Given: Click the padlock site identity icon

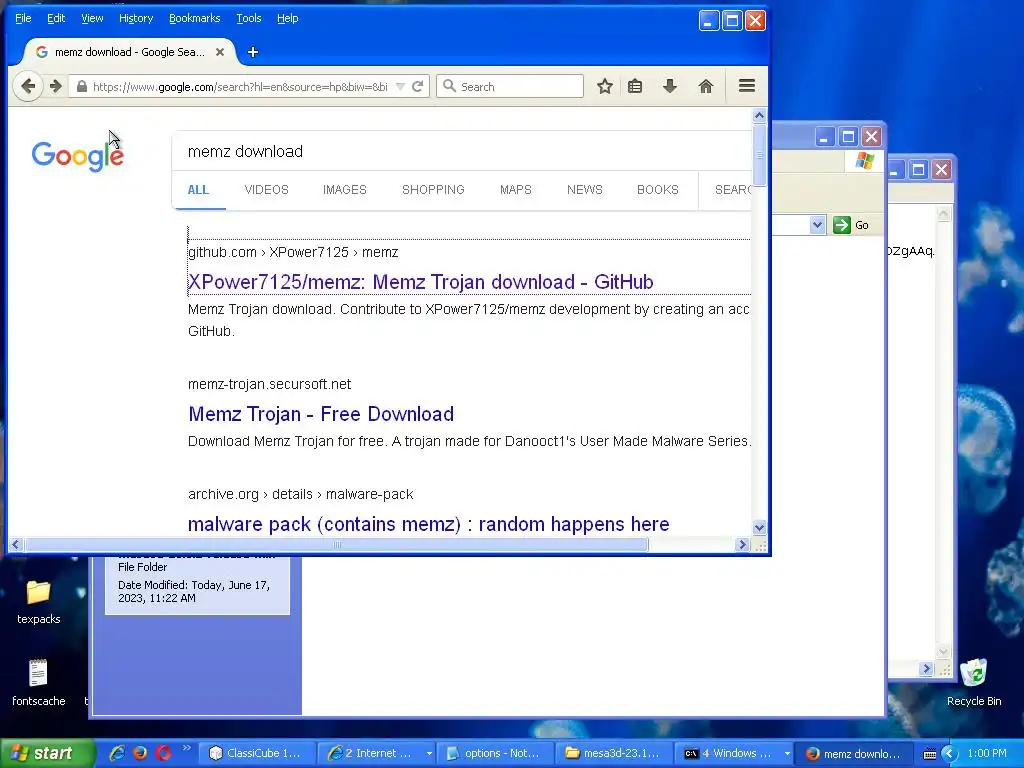Looking at the screenshot, I should (x=82, y=86).
